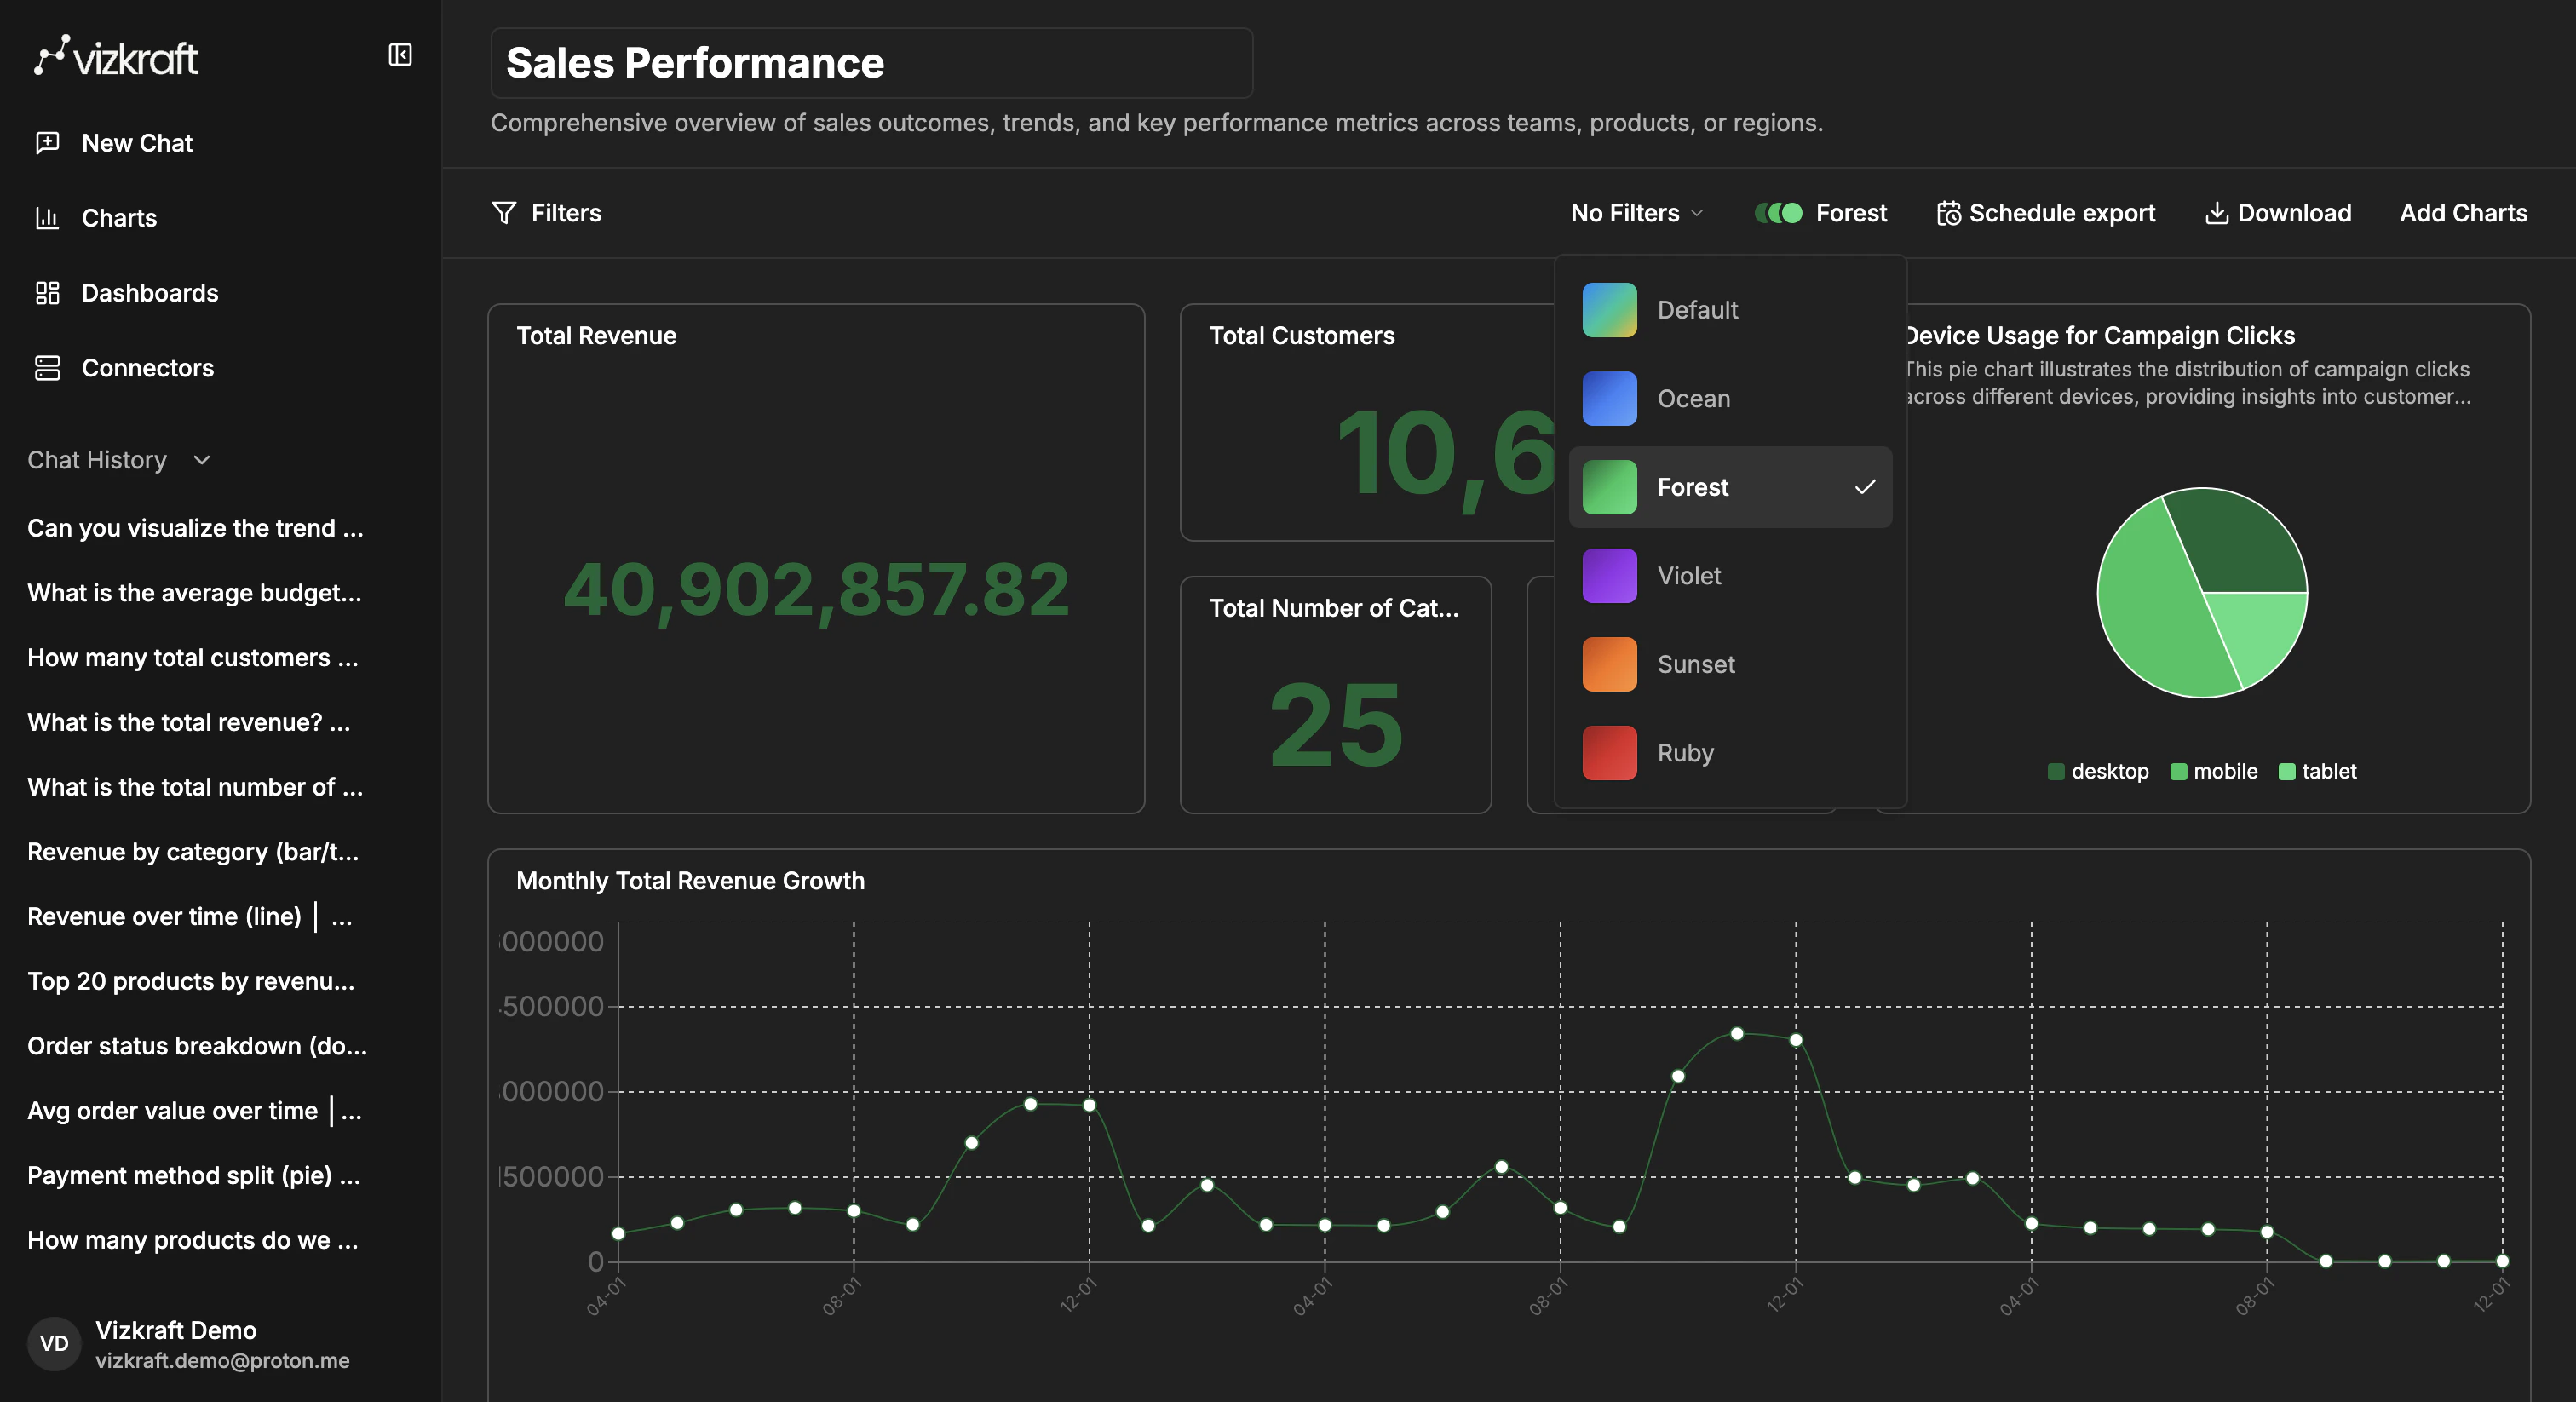This screenshot has width=2576, height=1402.
Task: Click the Download icon
Action: point(2218,212)
